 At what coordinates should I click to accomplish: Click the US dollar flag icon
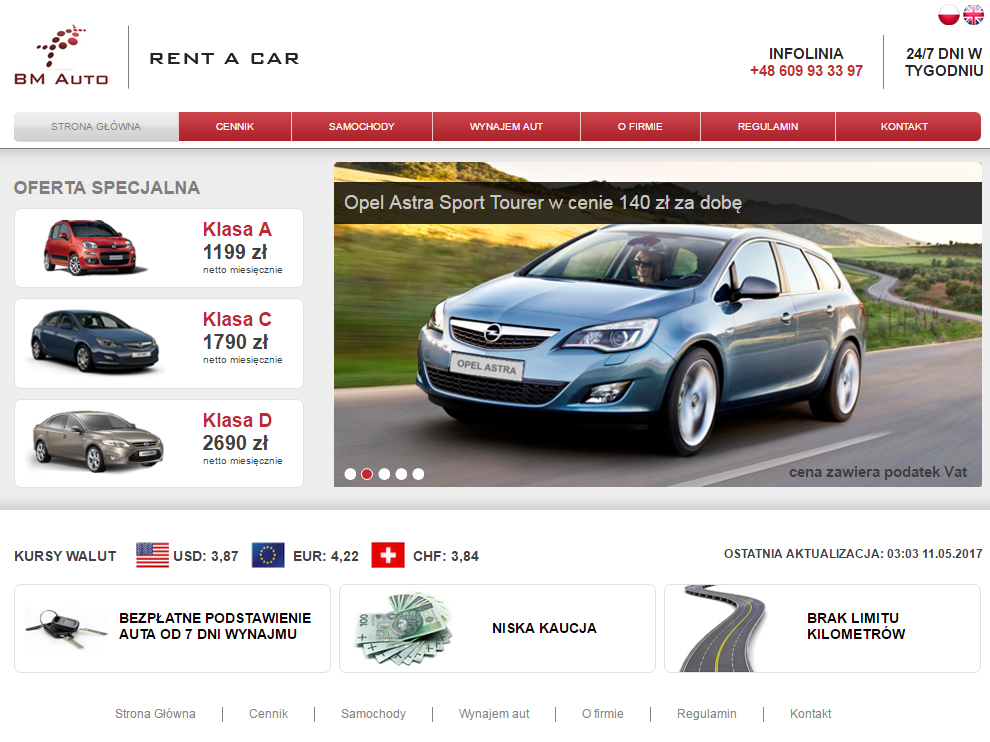coord(152,555)
